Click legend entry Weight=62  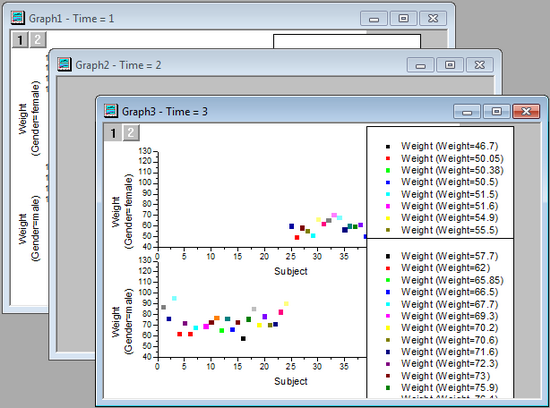pos(445,268)
